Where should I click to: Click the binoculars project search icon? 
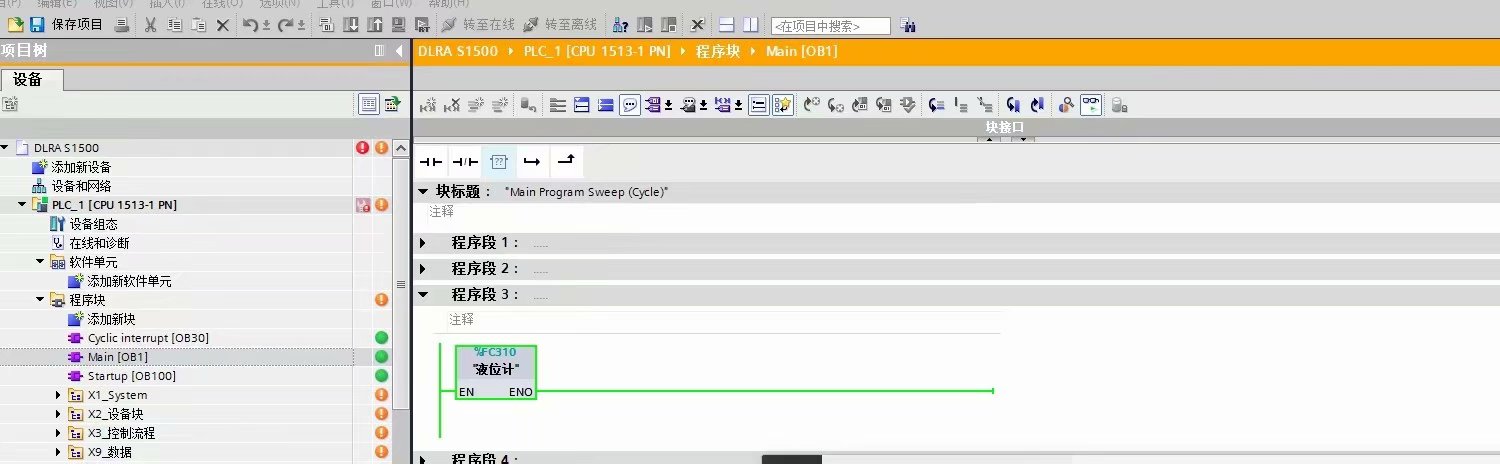[x=908, y=26]
